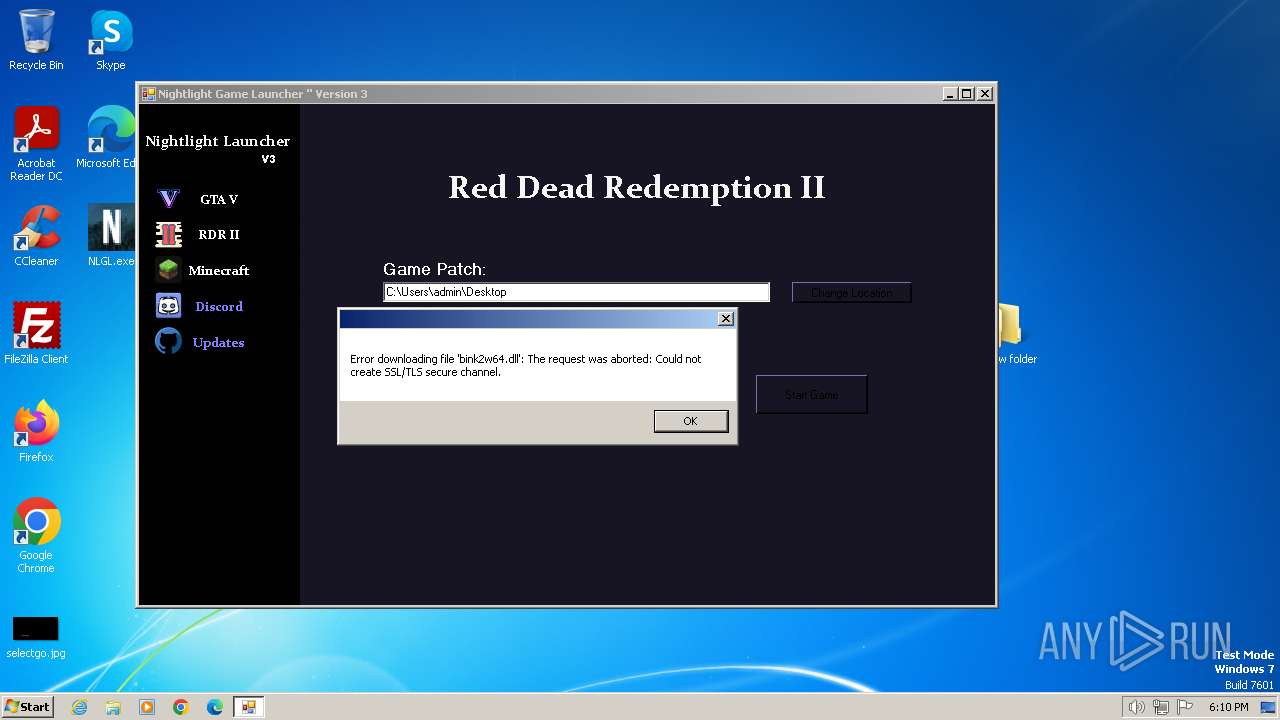Open the Minecraft block icon
Viewport: 1280px width, 720px height.
[168, 270]
